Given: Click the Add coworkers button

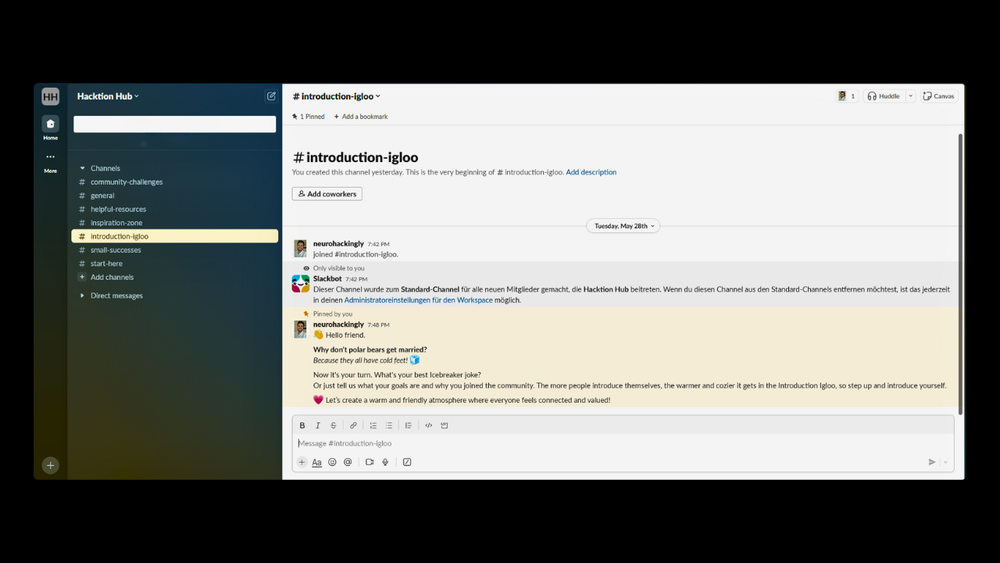Looking at the screenshot, I should (327, 194).
